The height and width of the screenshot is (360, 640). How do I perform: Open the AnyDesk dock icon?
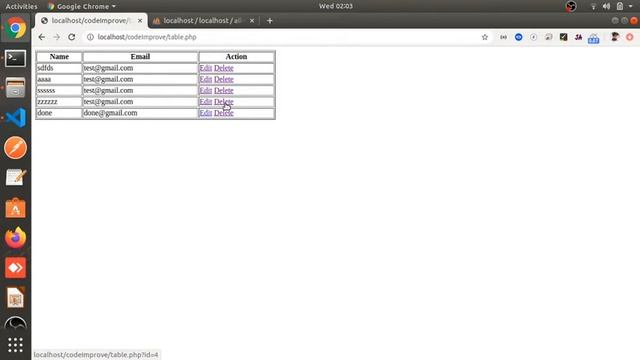[16, 268]
